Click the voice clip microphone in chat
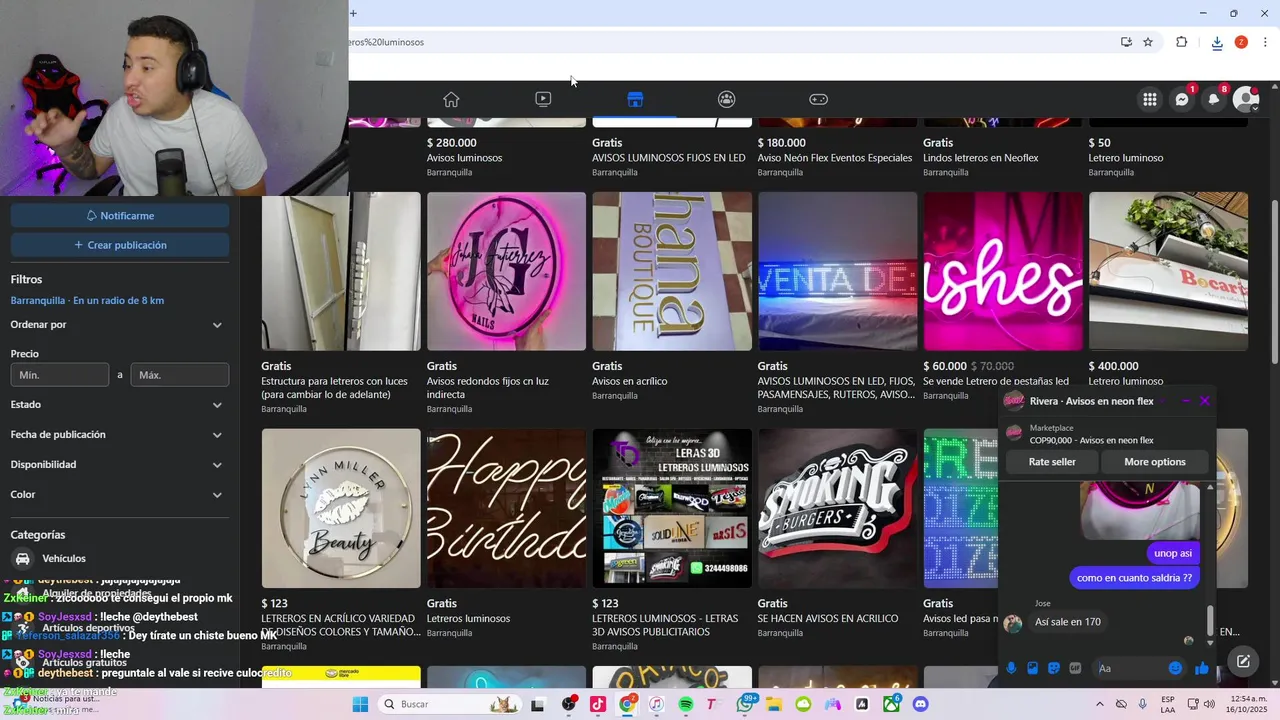Image resolution: width=1280 pixels, height=720 pixels. pos(1011,668)
